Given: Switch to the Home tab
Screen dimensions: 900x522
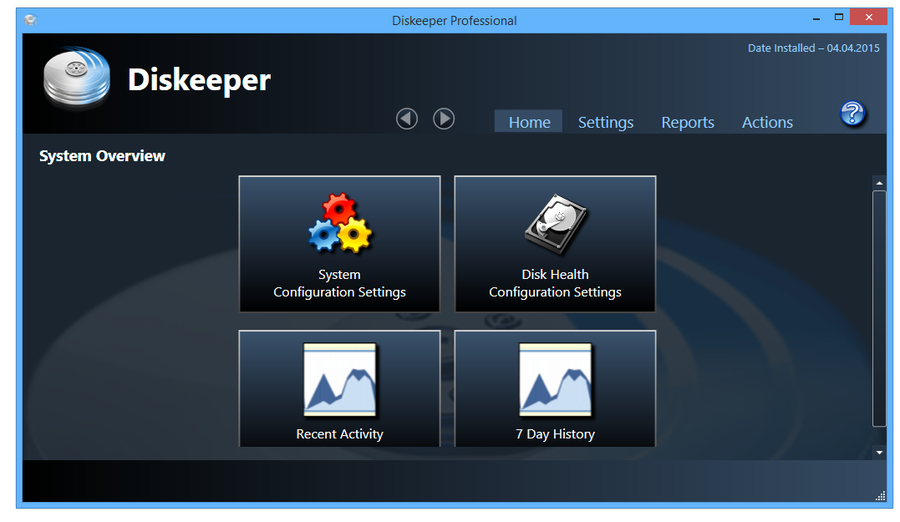Looking at the screenshot, I should (x=529, y=122).
